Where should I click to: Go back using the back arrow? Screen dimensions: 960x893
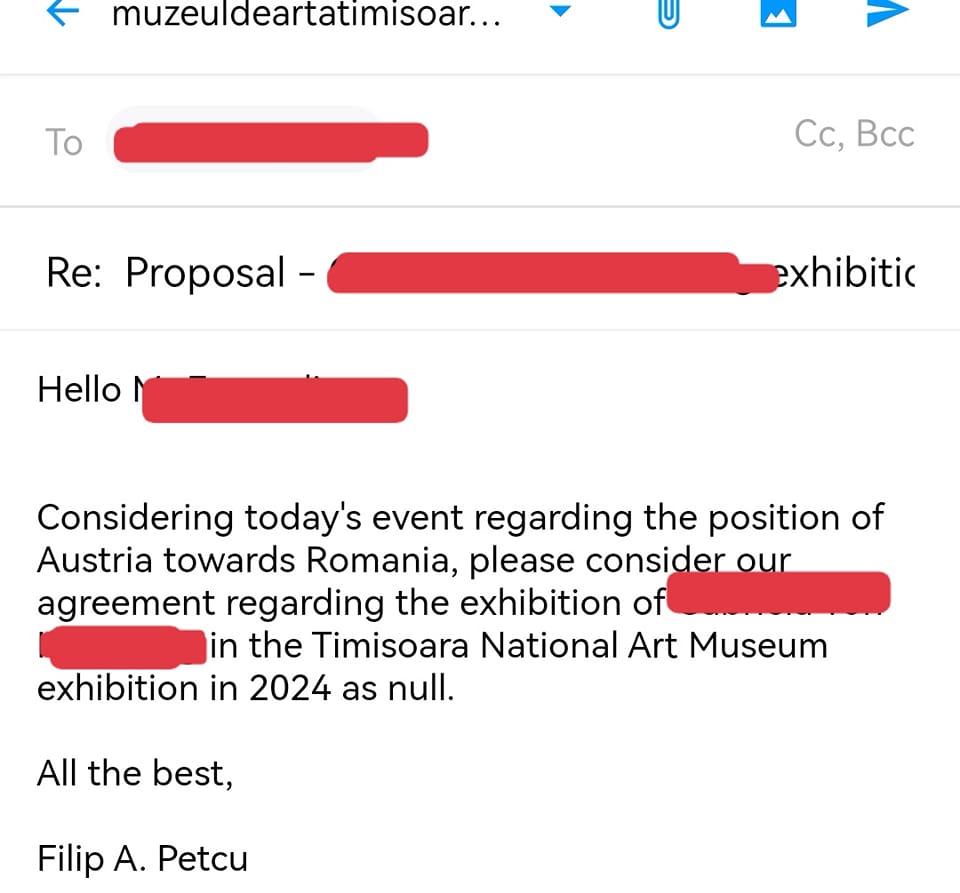tap(63, 13)
